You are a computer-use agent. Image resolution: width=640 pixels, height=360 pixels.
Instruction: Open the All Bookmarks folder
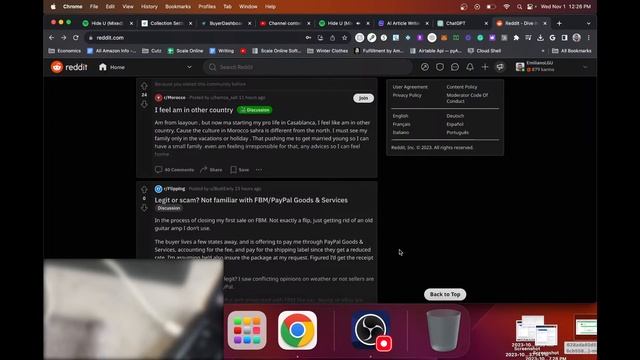click(571, 51)
